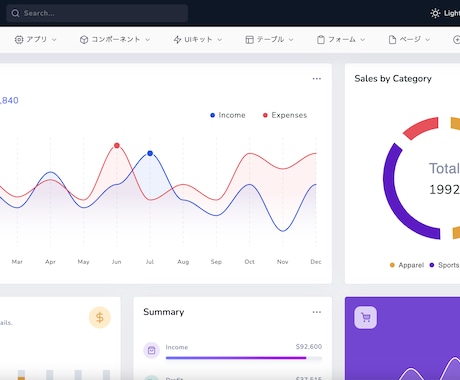Toggle the Income legend series
Screen dimensions: 460x380
tap(228, 115)
